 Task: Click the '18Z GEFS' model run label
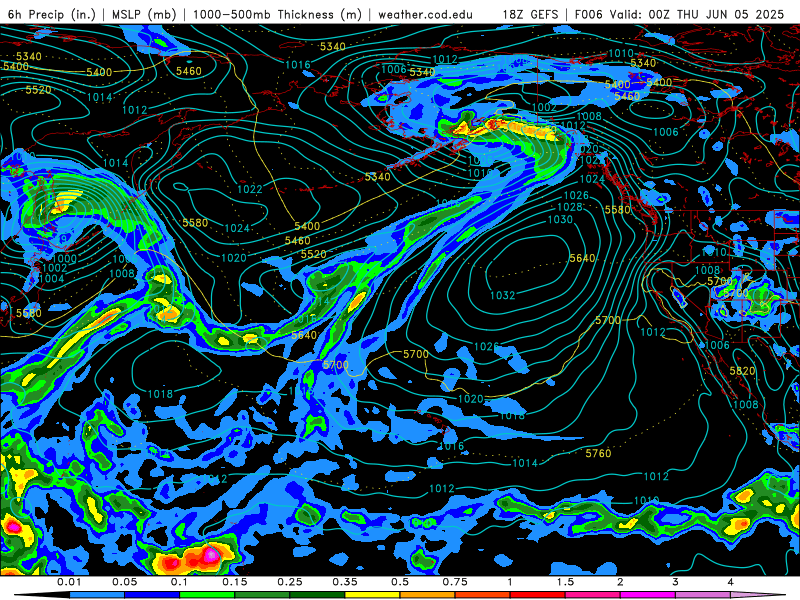[530, 14]
